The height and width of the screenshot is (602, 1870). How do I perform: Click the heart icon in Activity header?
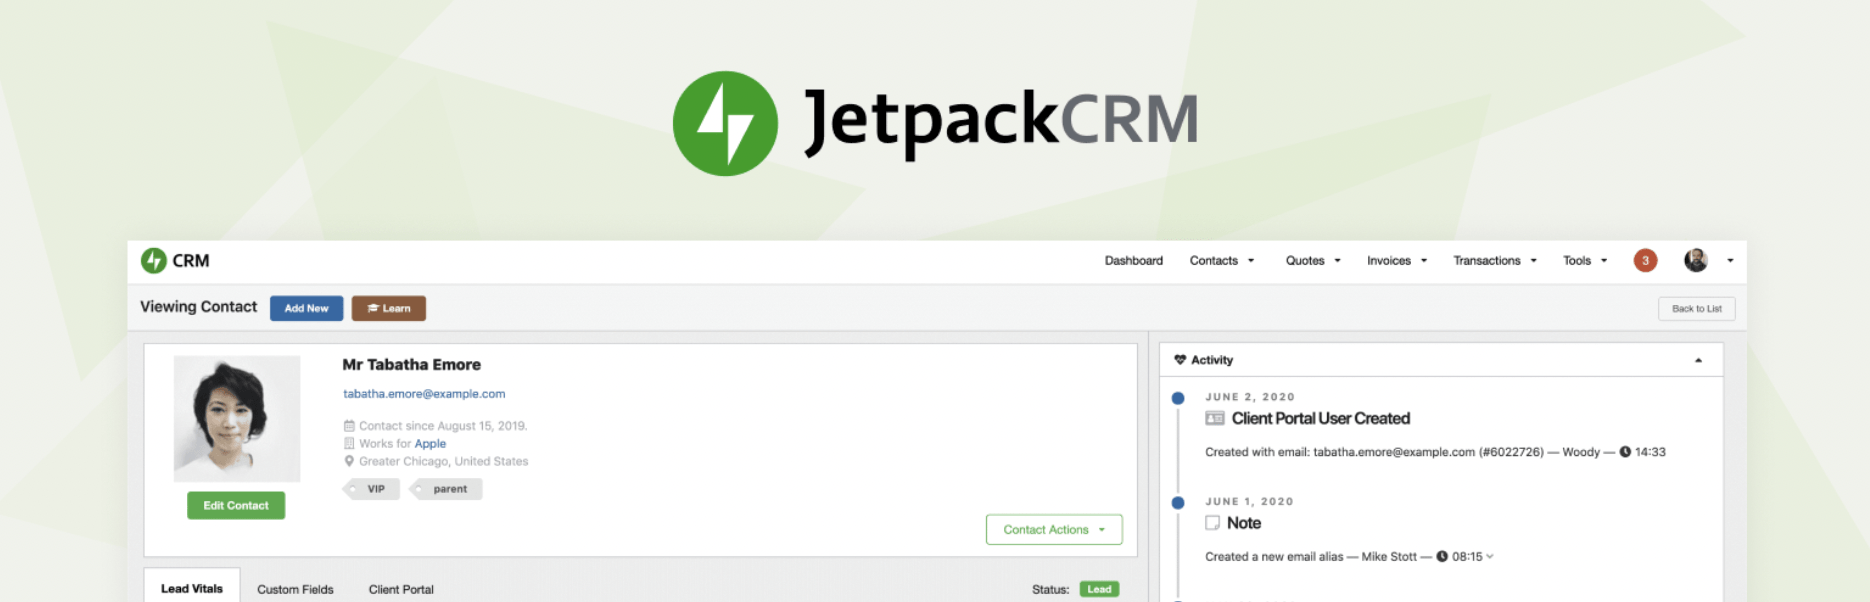1180,360
